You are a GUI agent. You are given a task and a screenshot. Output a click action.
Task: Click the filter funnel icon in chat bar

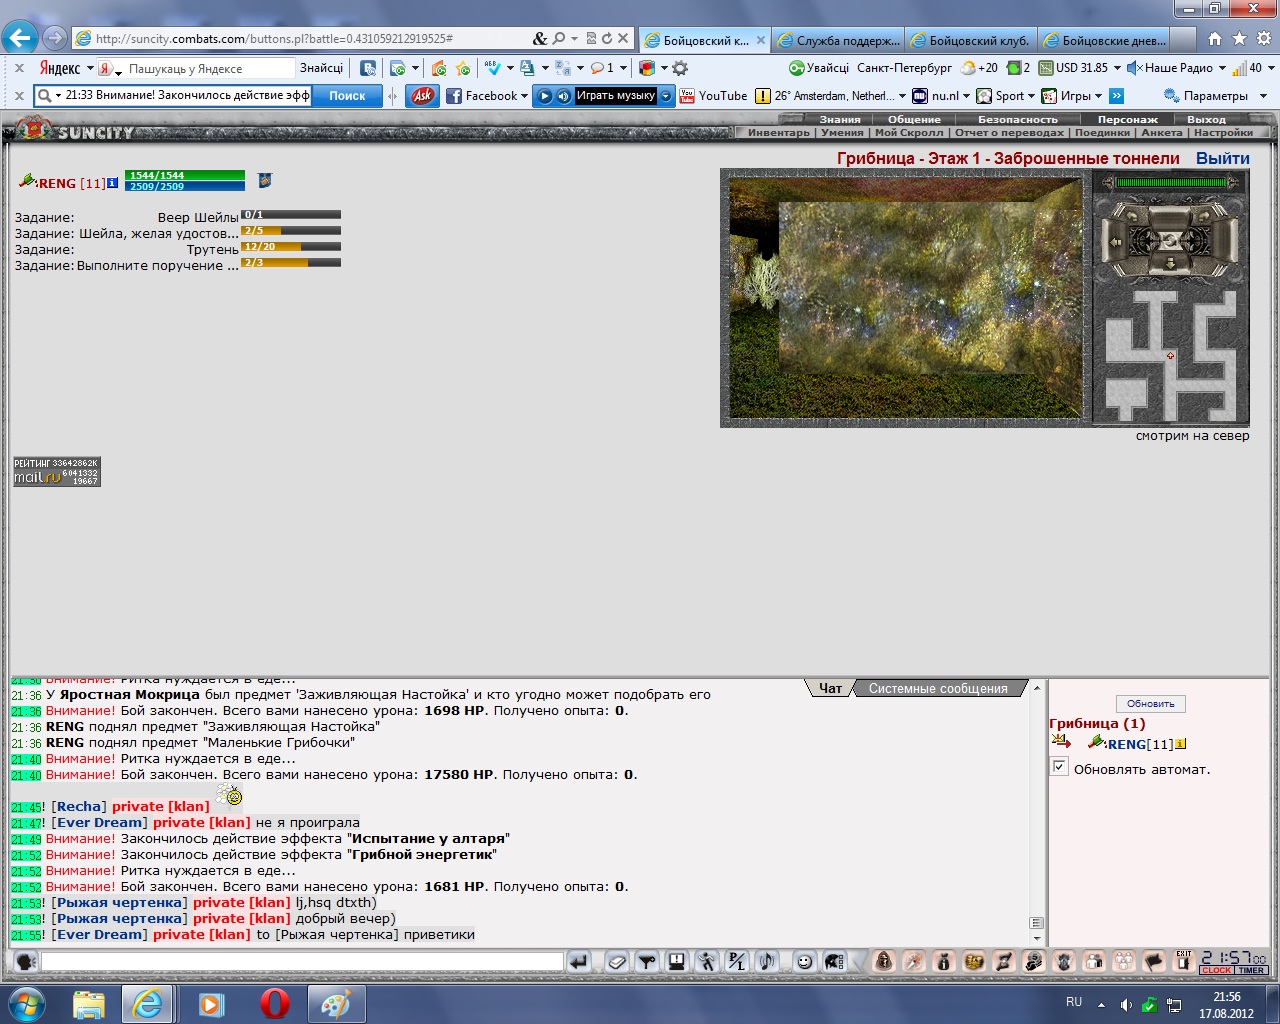click(x=647, y=962)
